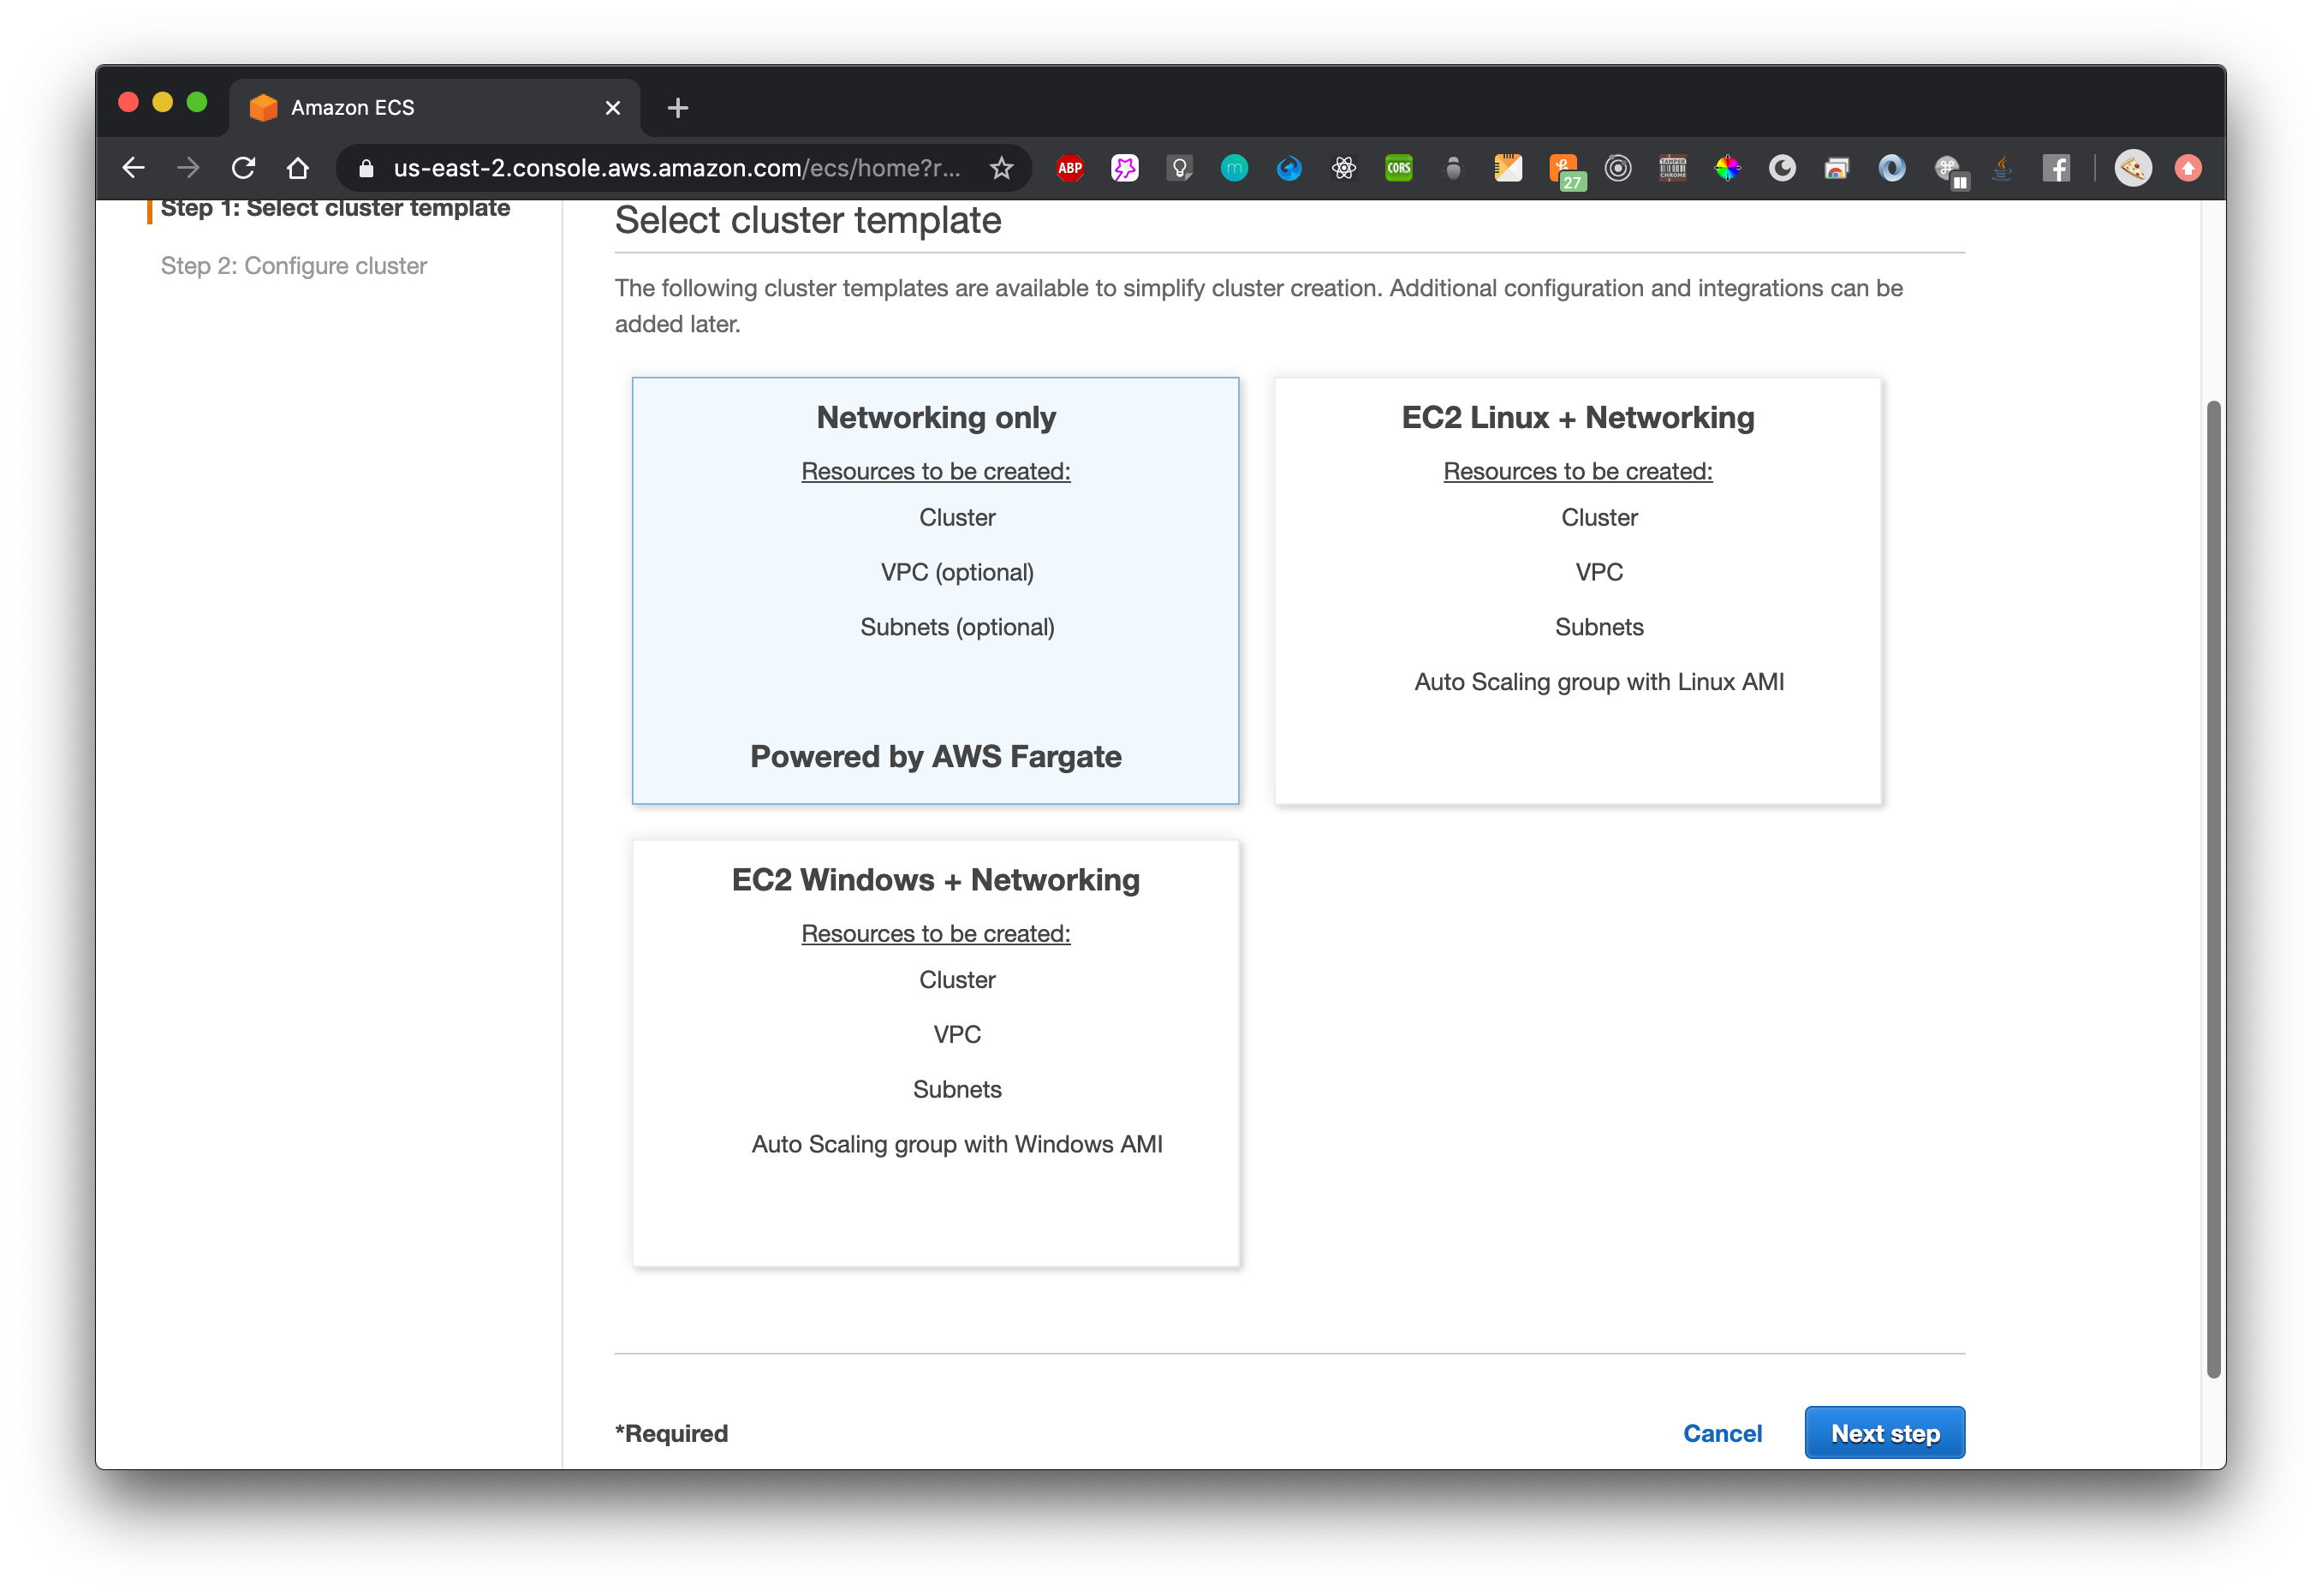Click 'Resources to be created:' under EC2 Linux

[x=1577, y=471]
